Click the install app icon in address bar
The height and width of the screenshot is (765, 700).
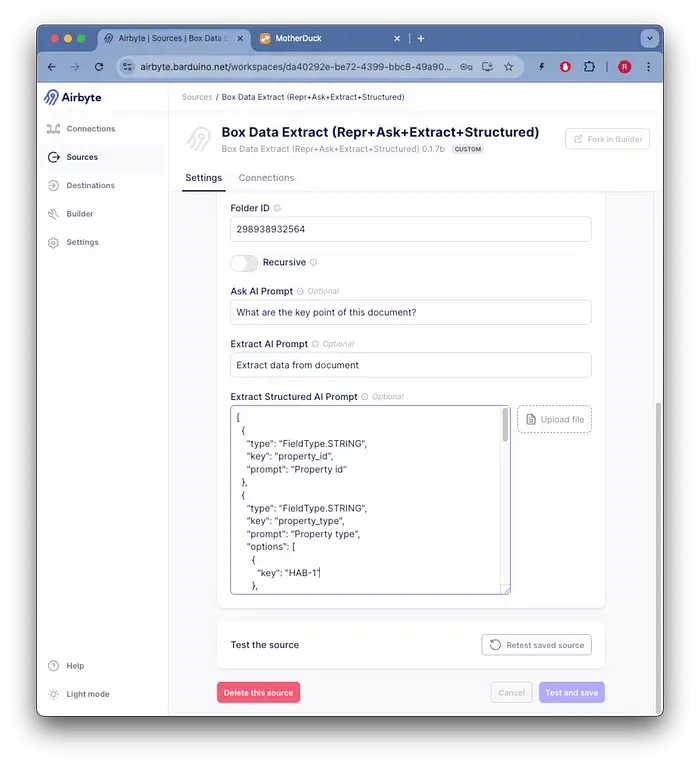(x=487, y=67)
